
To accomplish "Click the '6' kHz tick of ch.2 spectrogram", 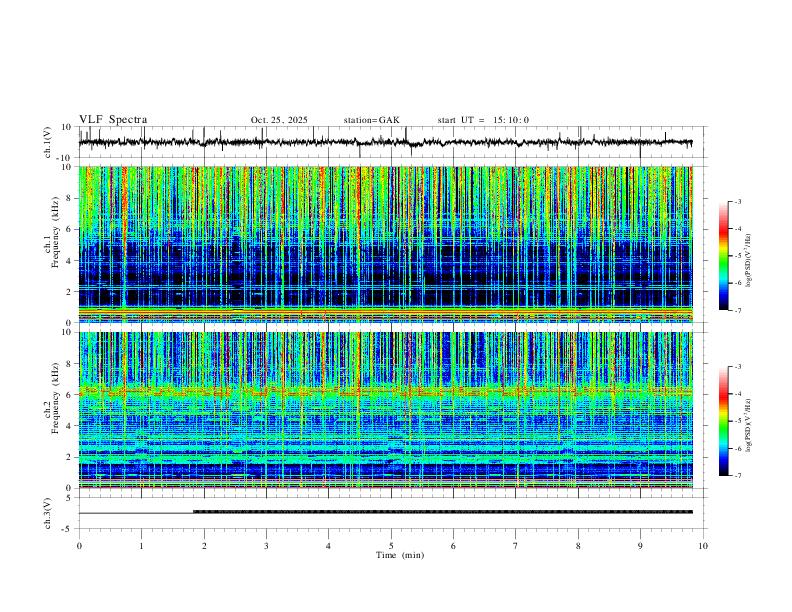I will click(70, 395).
